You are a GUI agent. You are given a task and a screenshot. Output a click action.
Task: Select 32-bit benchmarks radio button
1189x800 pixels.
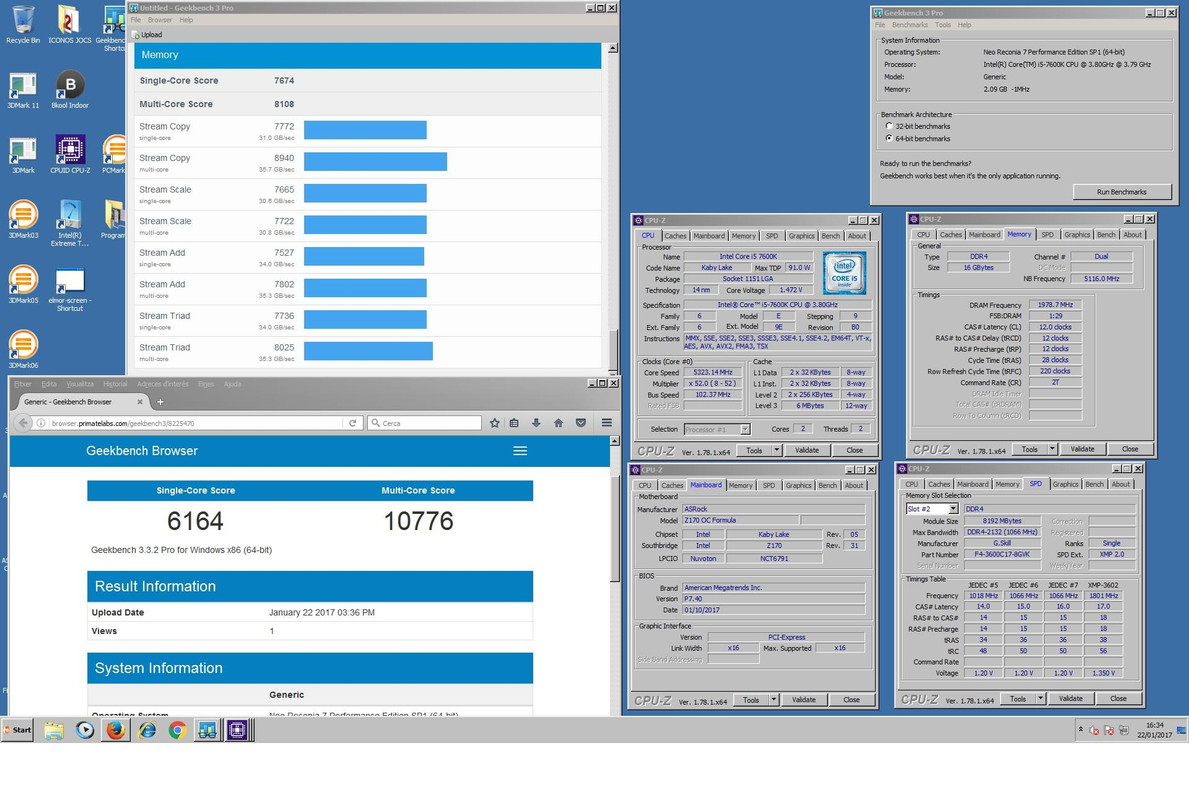(889, 127)
